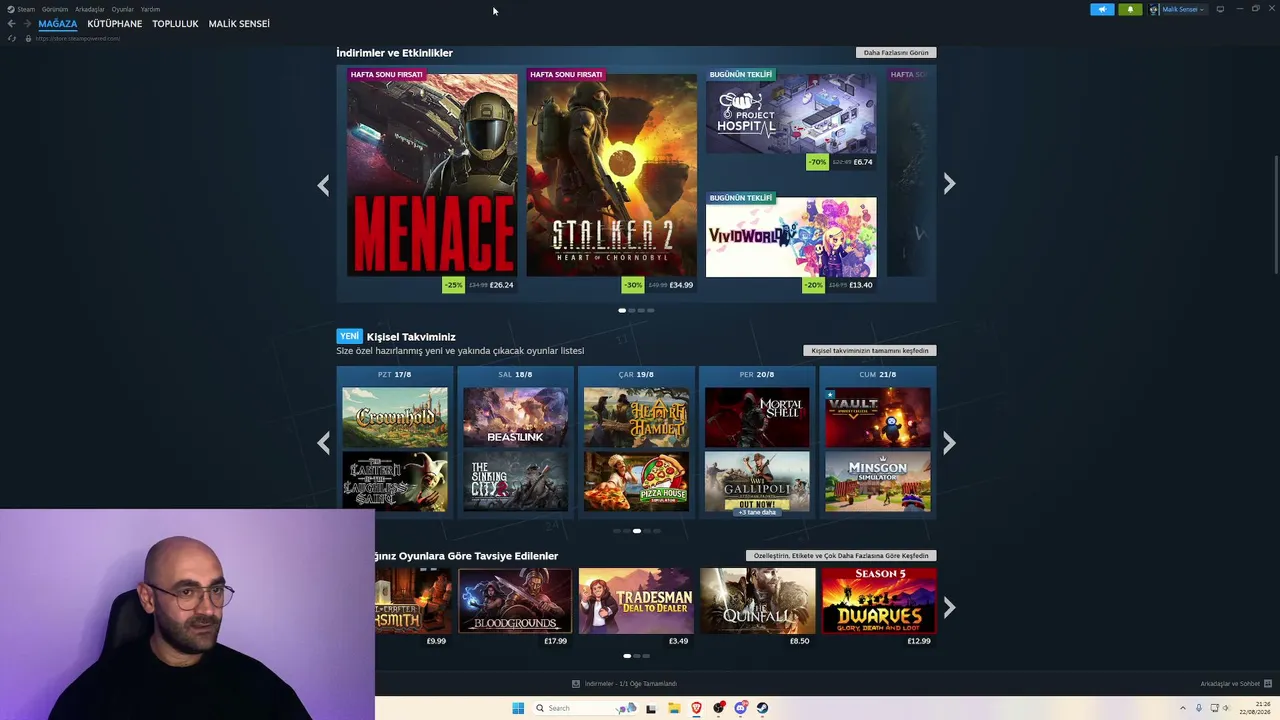Click the -70% discount badge on Project Hospital
The height and width of the screenshot is (720, 1280).
(x=818, y=162)
